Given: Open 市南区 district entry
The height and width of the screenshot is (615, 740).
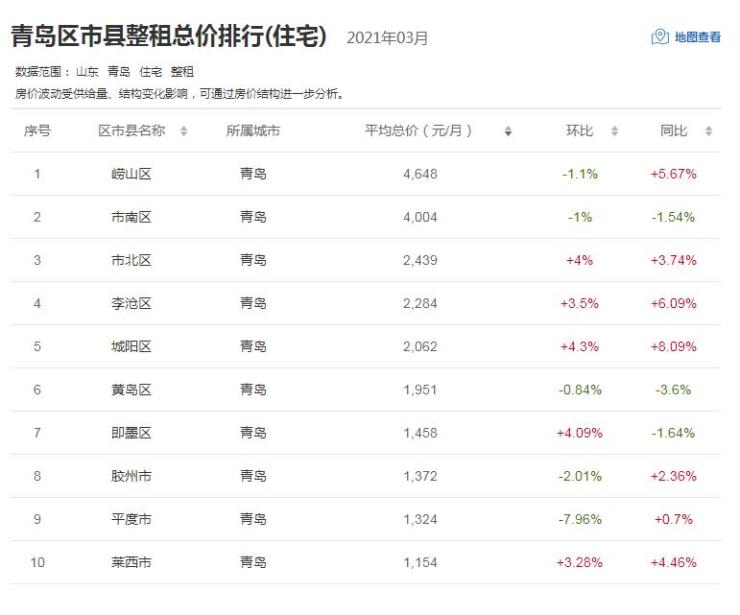Looking at the screenshot, I should 131,217.
